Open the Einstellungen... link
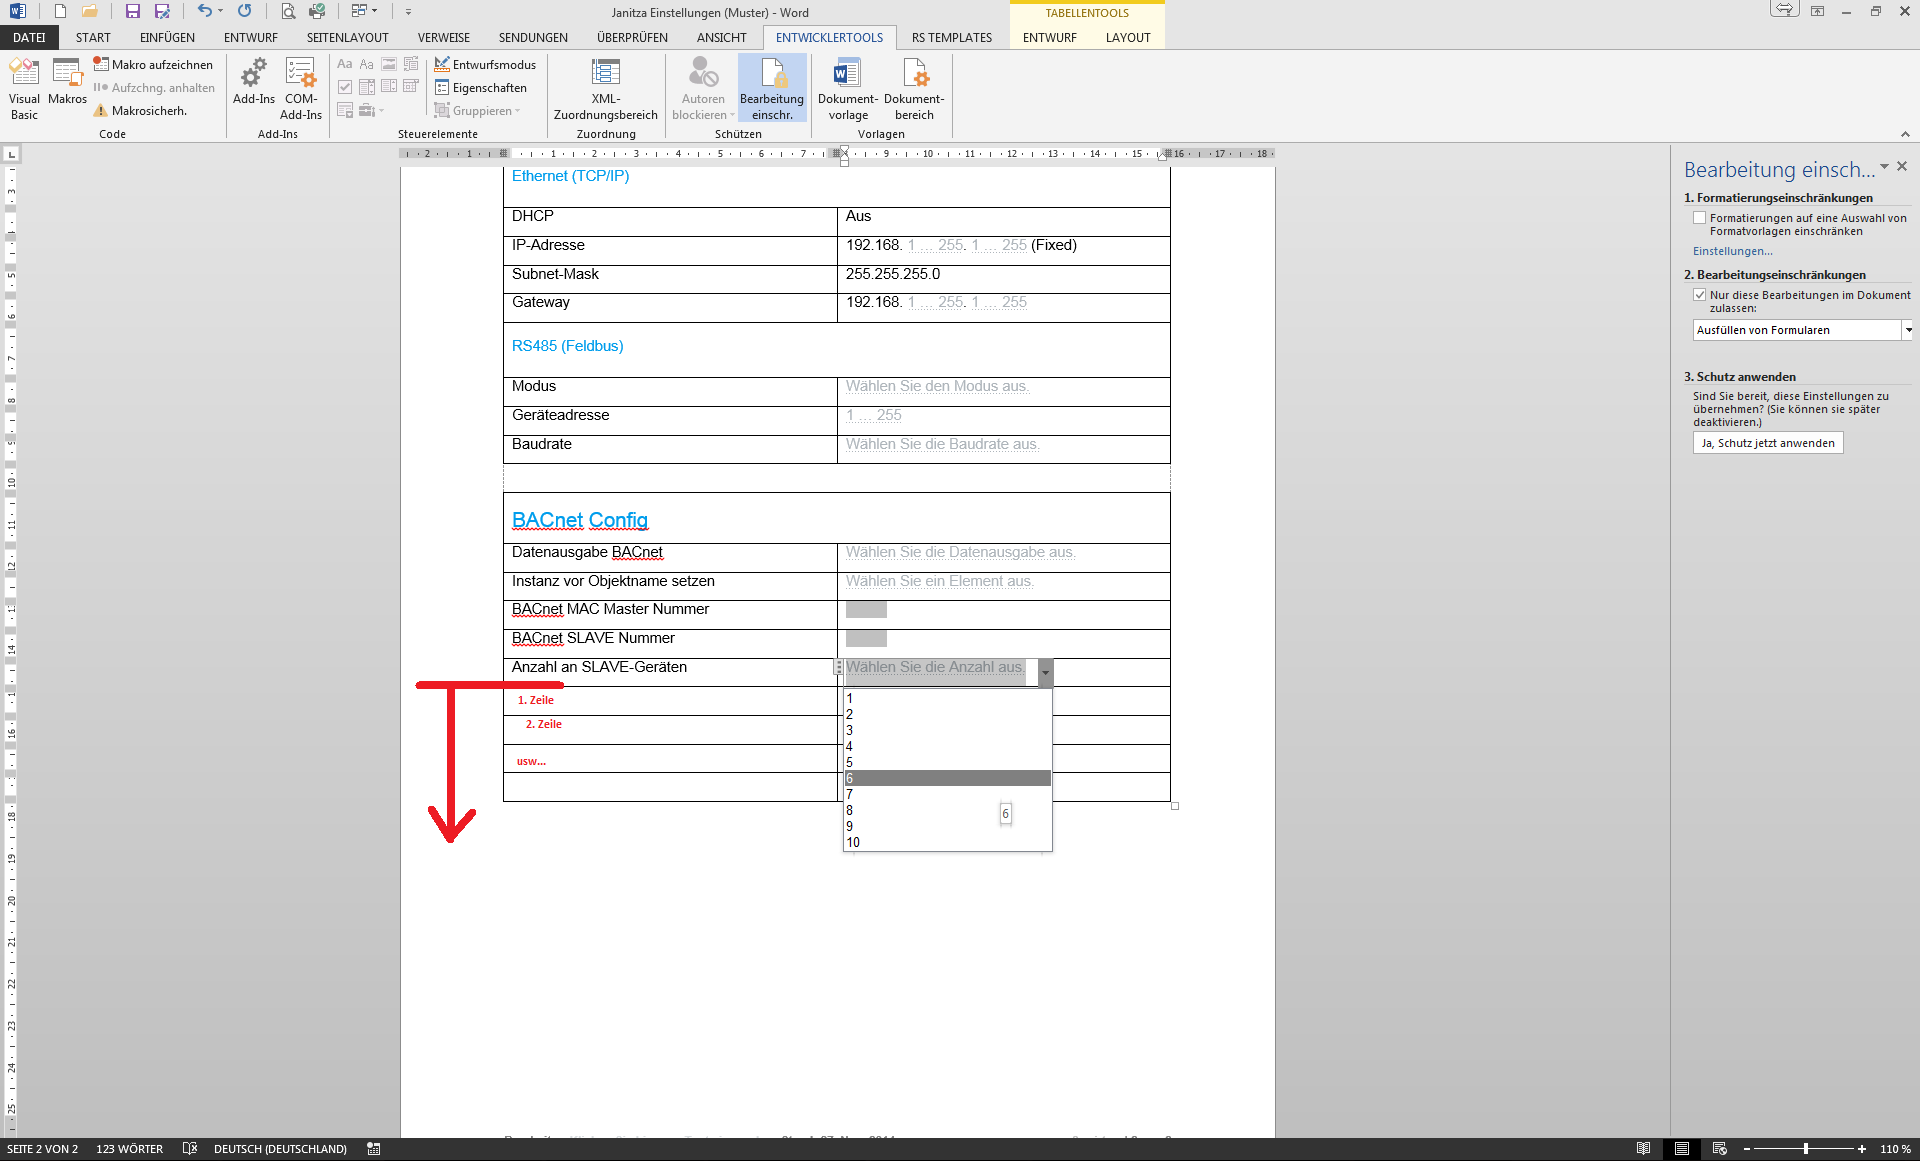This screenshot has height=1161, width=1920. click(1732, 251)
